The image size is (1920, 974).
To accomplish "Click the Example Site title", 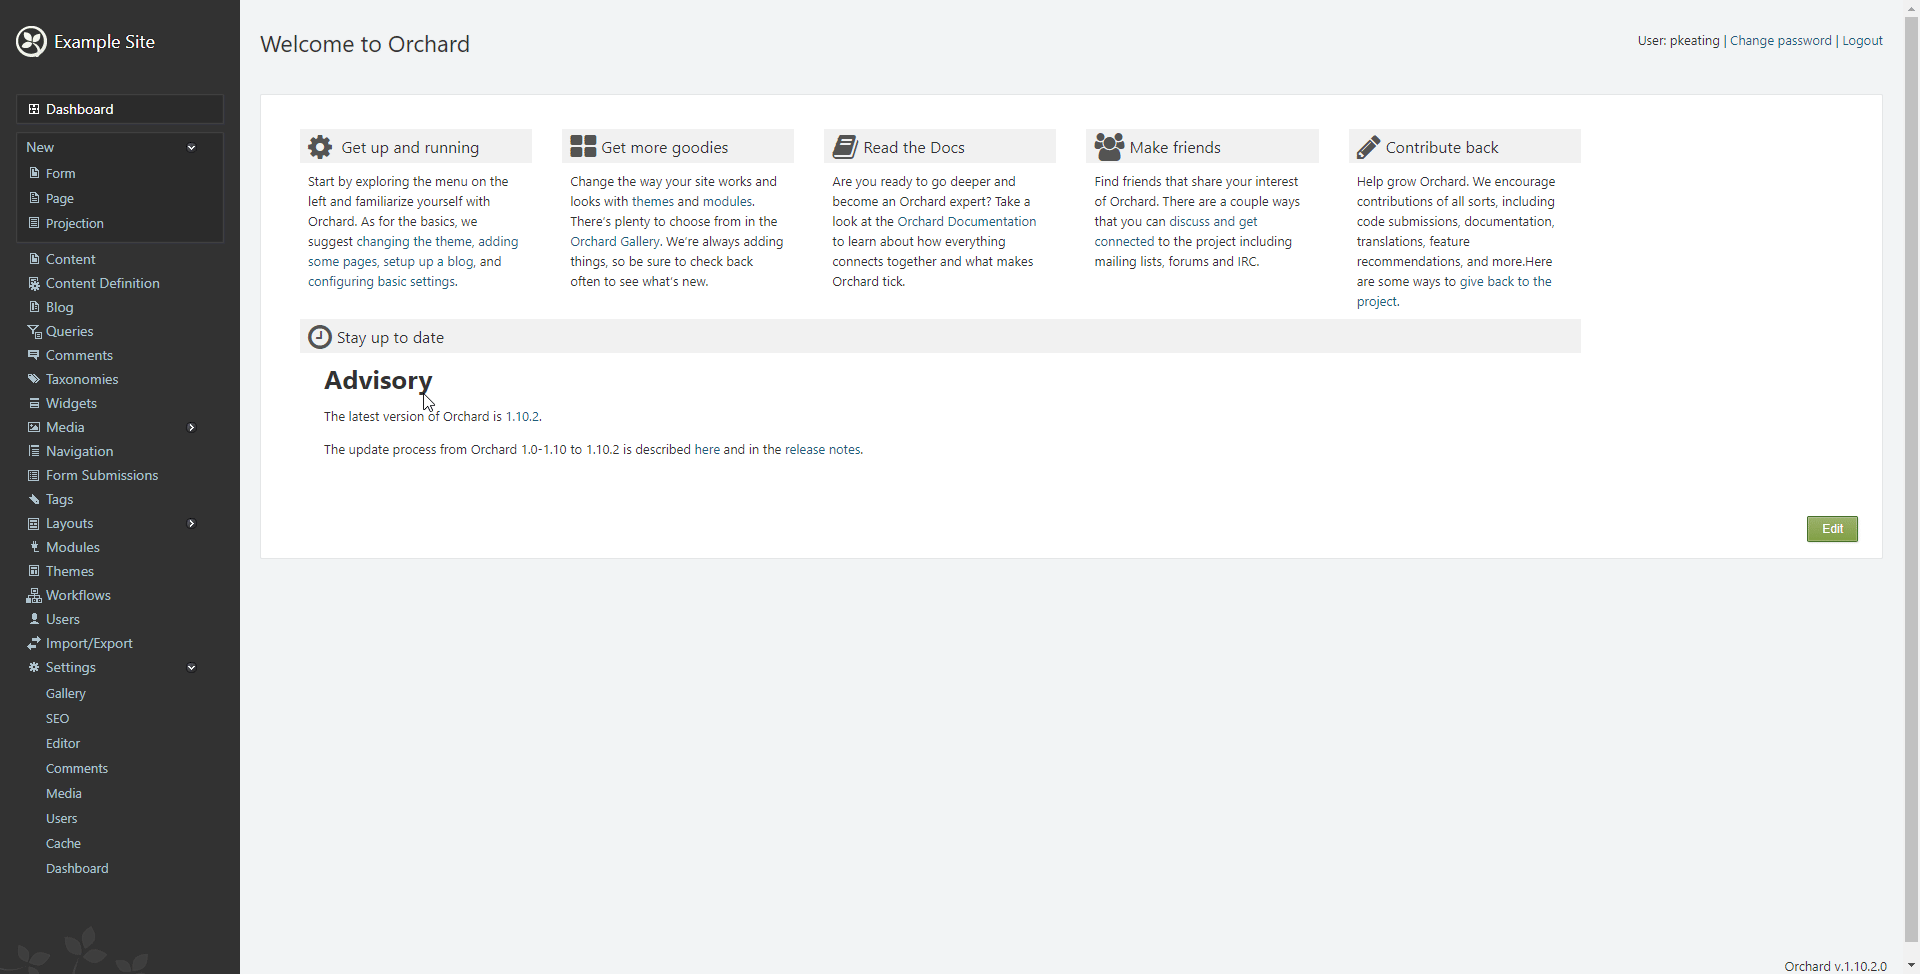I will pyautogui.click(x=104, y=42).
